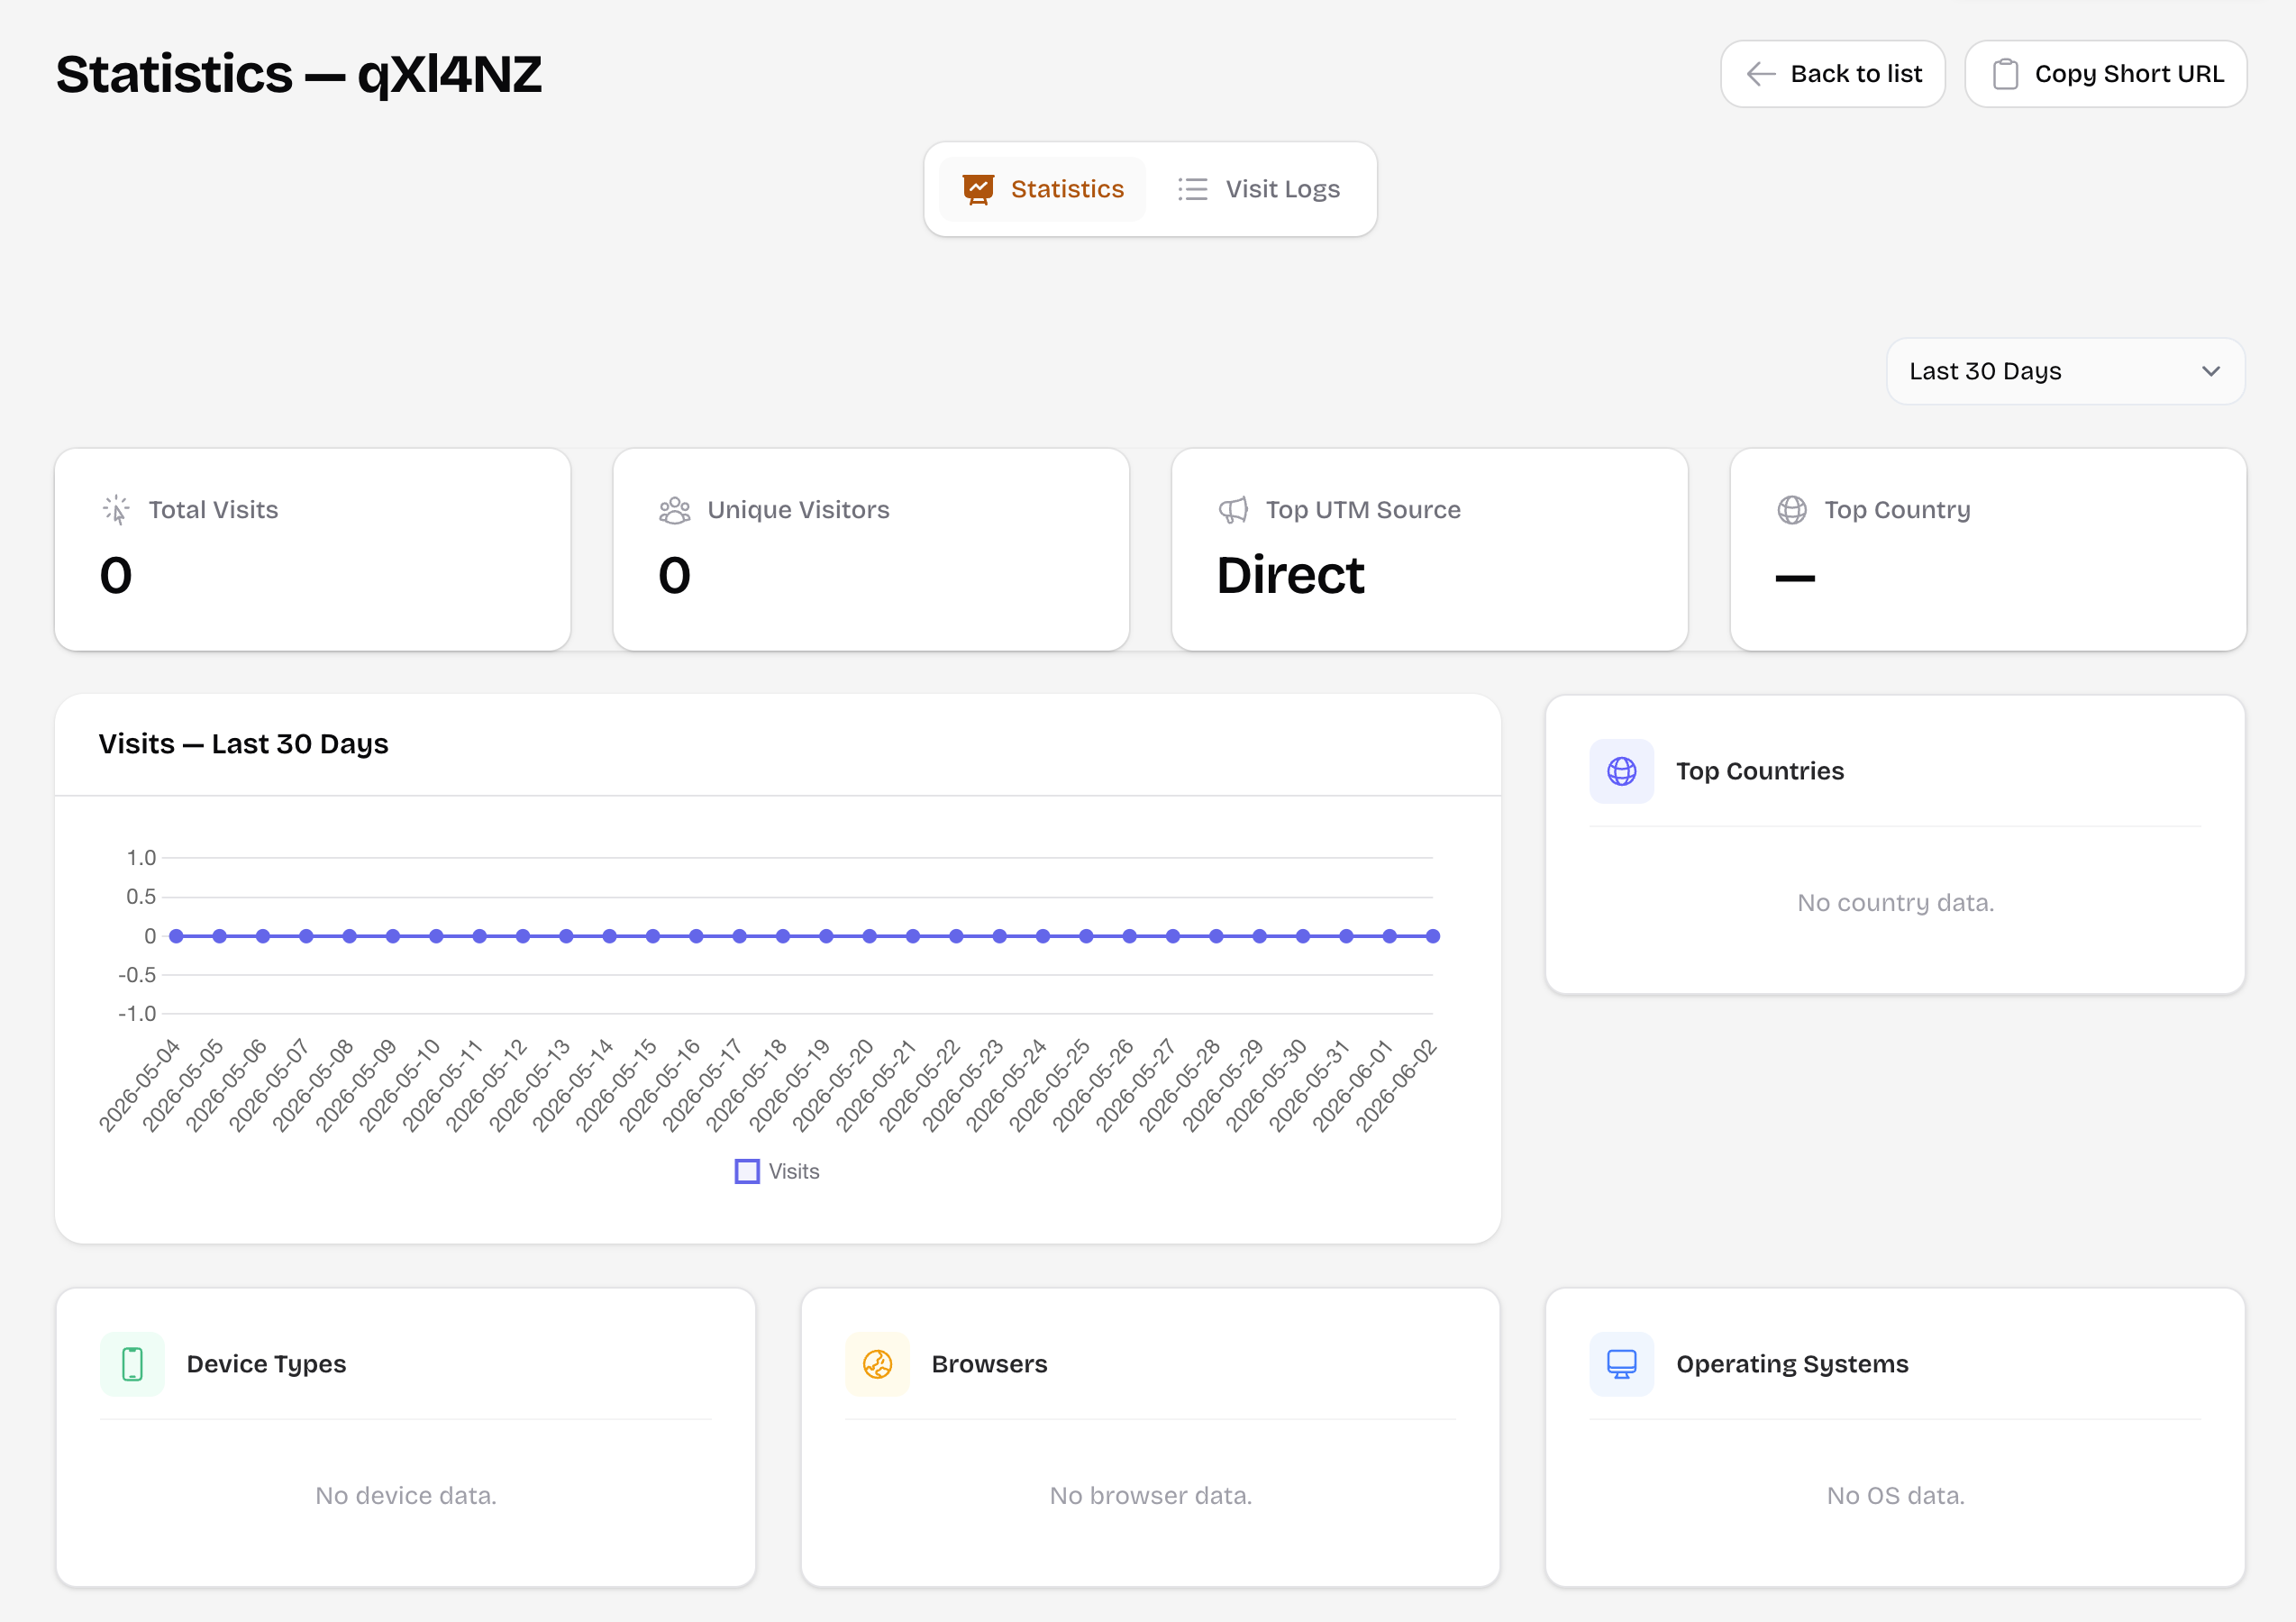The width and height of the screenshot is (2296, 1622).
Task: Click the Total Visits card
Action: (313, 549)
